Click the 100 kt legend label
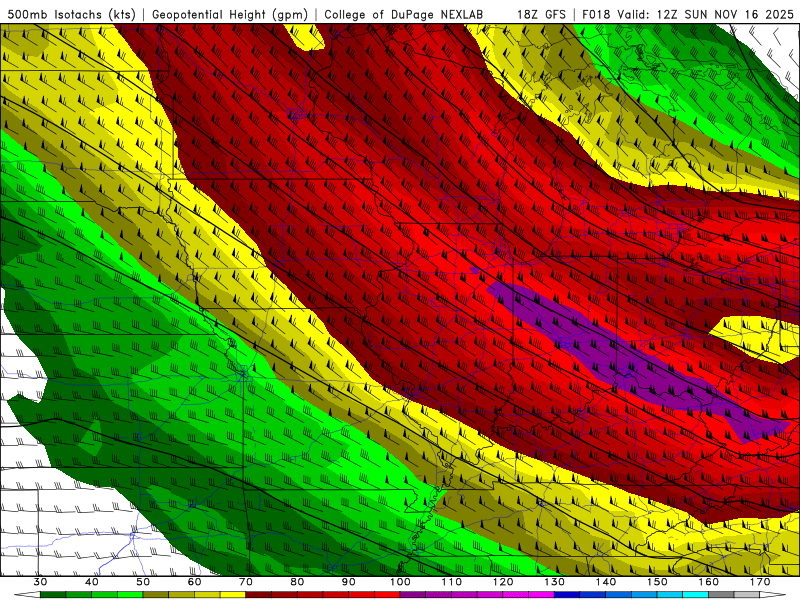This screenshot has height=600, width=800. point(400,582)
